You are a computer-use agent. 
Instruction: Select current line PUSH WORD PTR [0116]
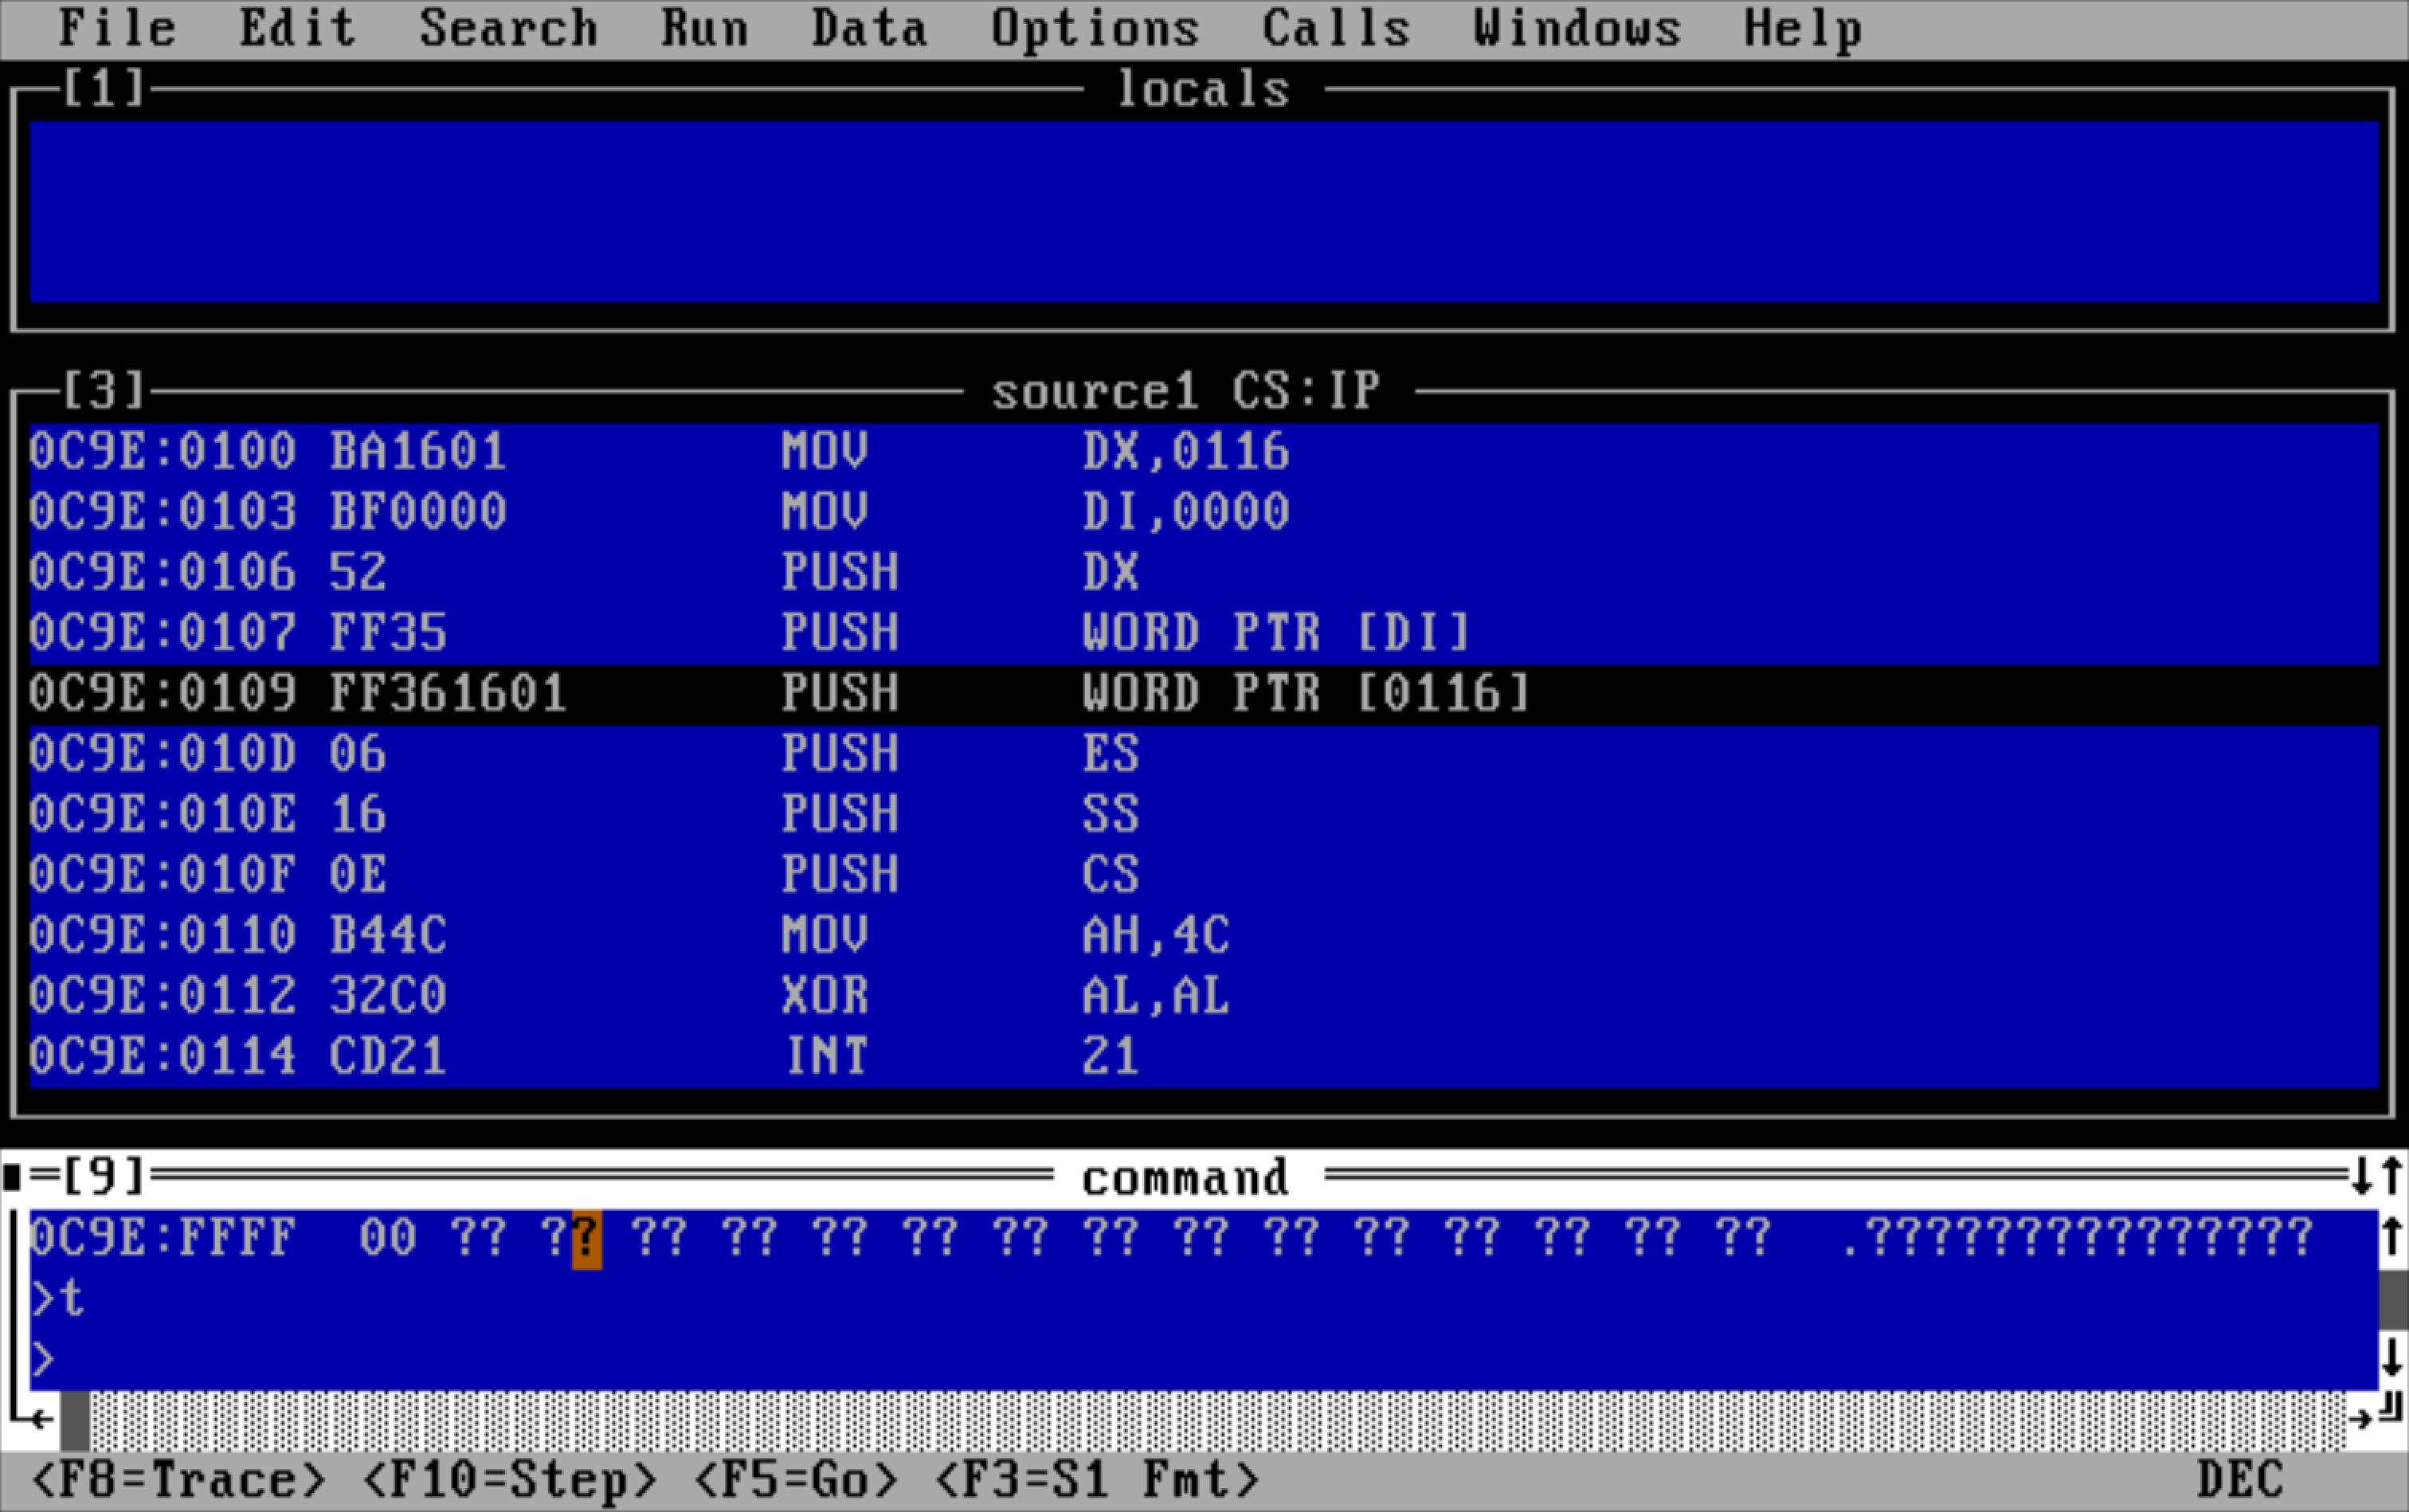1204,694
